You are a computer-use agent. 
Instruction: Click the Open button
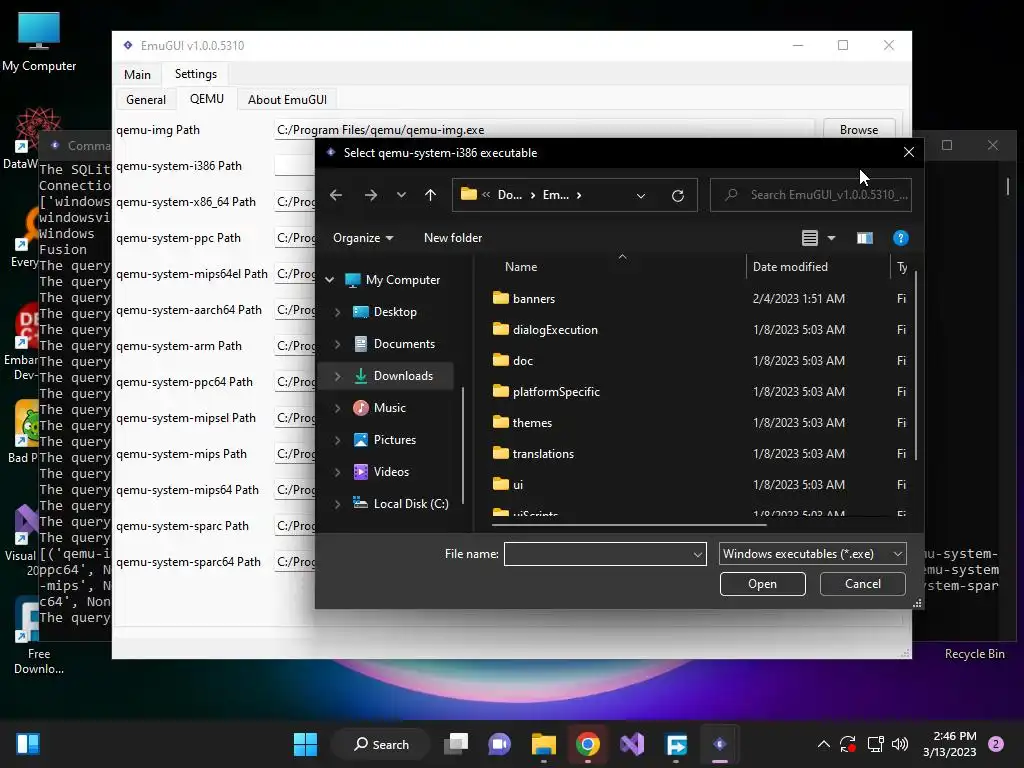click(x=762, y=584)
